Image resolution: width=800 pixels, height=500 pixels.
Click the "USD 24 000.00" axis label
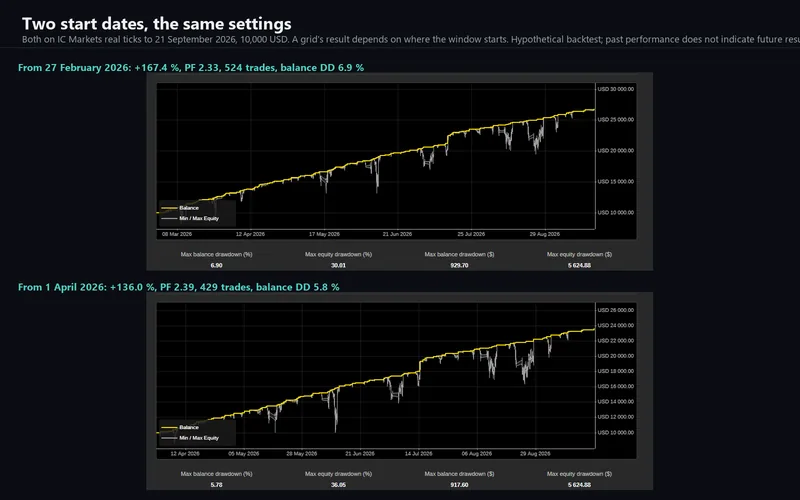click(x=616, y=325)
